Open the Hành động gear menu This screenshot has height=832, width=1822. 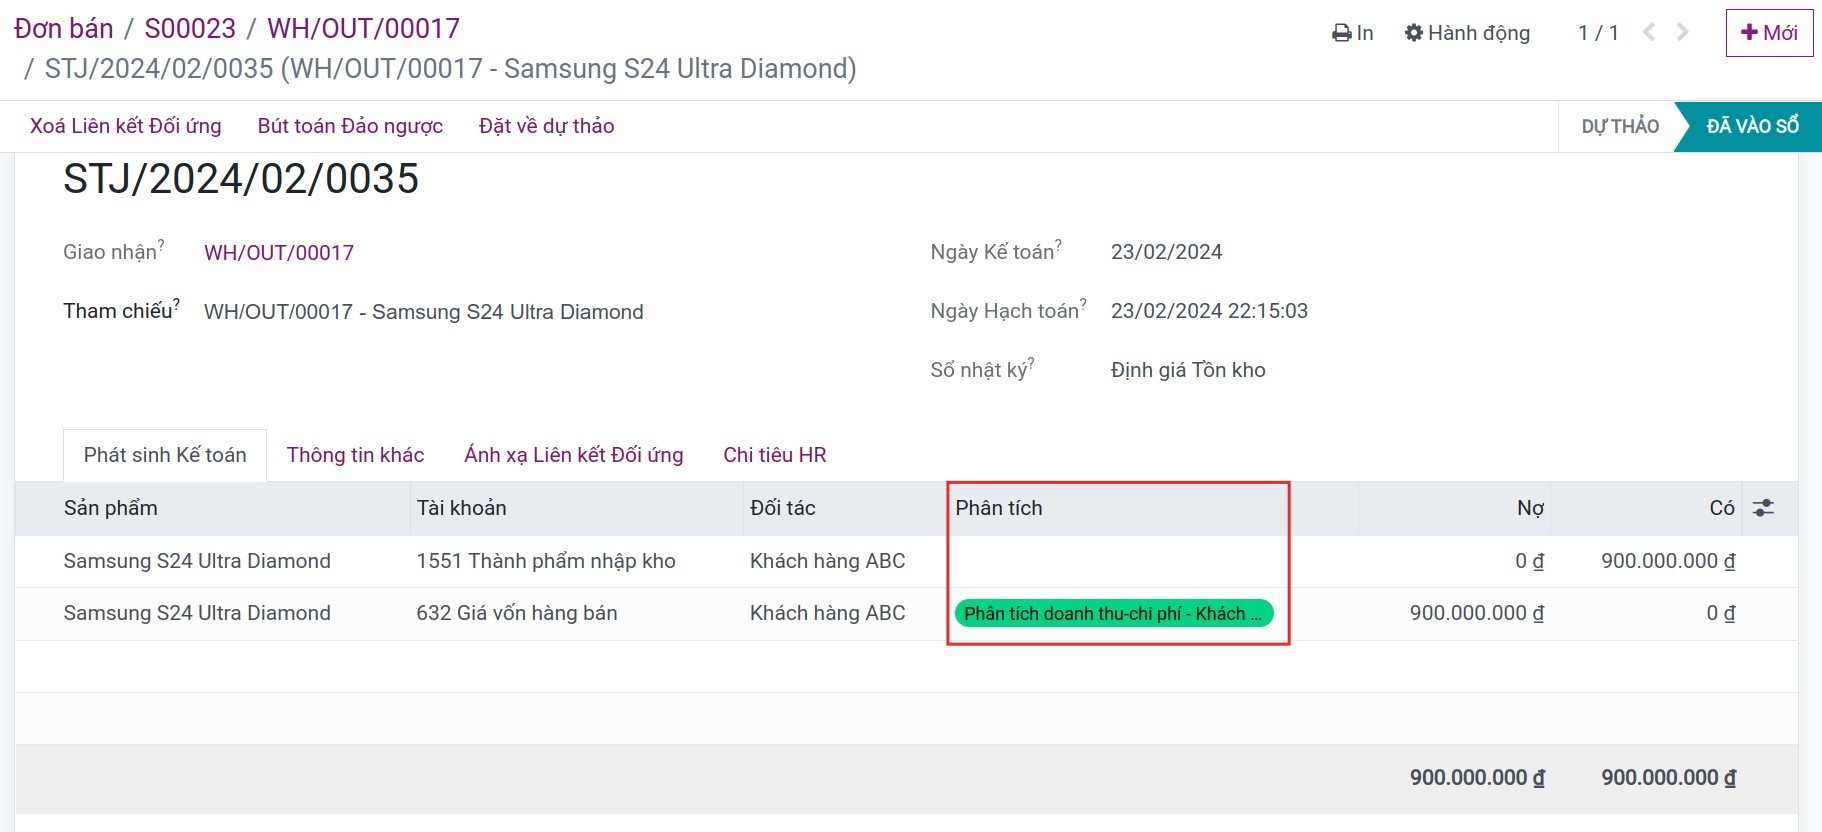pyautogui.click(x=1467, y=33)
